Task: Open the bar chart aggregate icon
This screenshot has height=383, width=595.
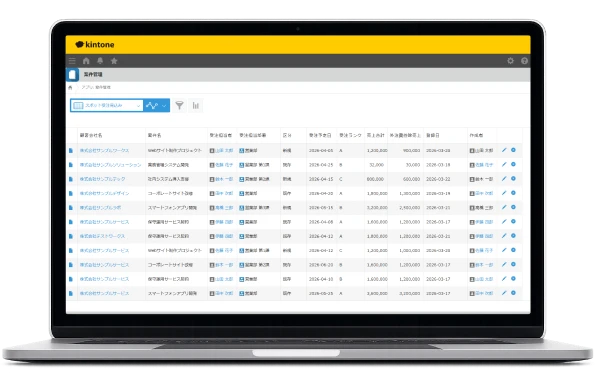Action: [196, 106]
